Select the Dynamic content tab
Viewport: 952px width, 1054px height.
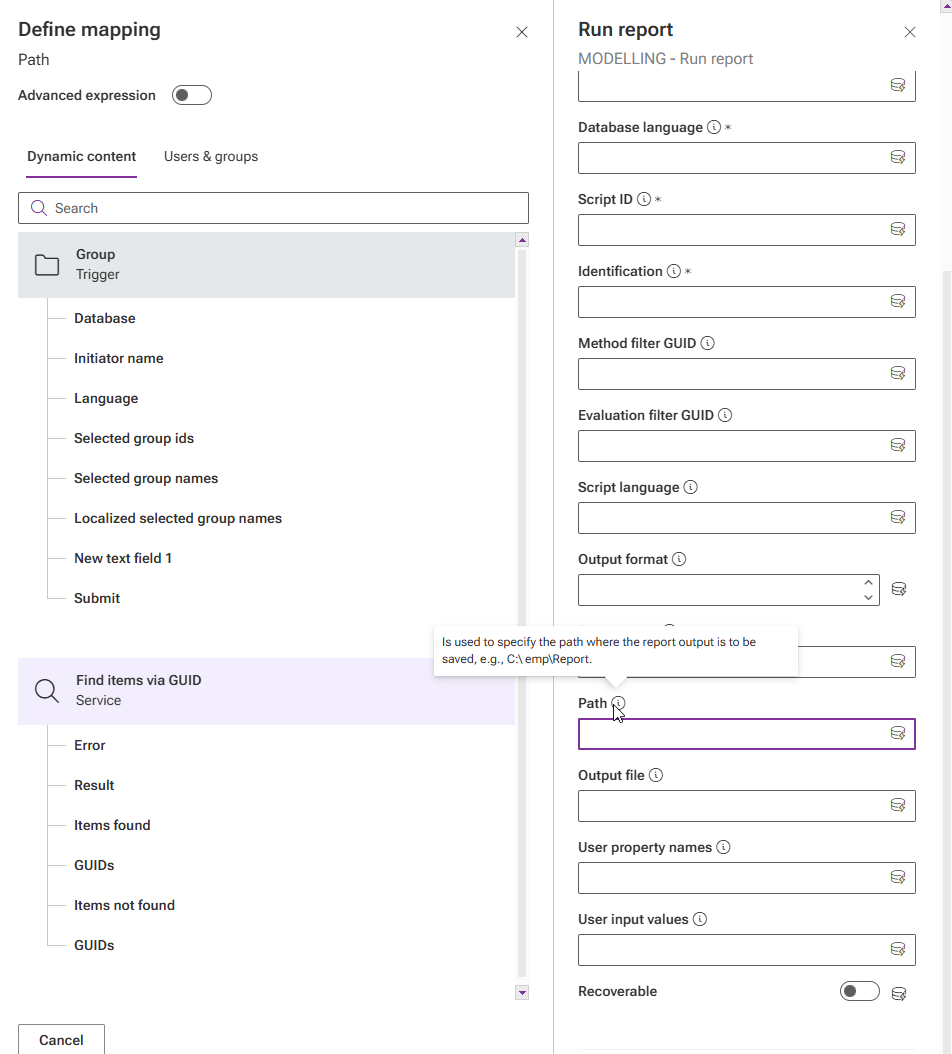(82, 157)
